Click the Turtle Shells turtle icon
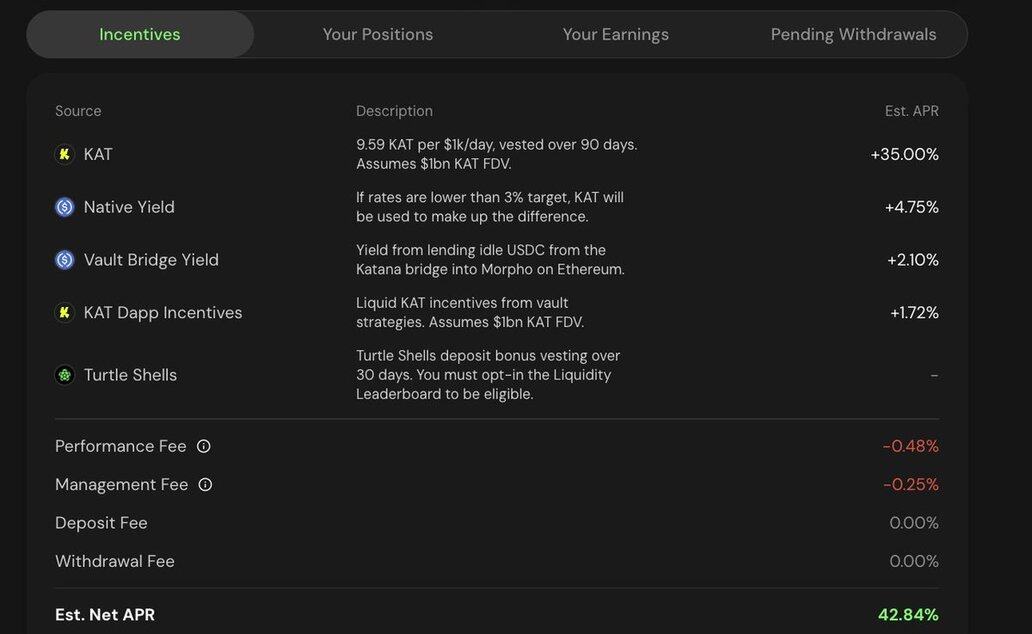1032x634 pixels. tap(65, 375)
